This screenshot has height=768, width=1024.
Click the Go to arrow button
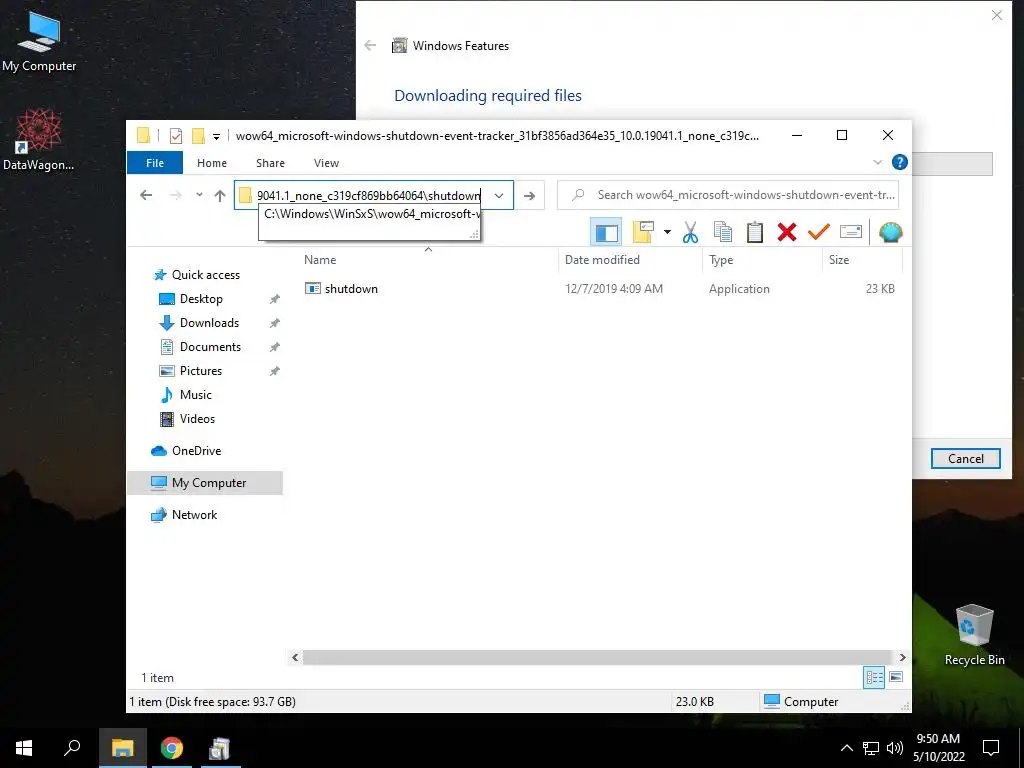(x=530, y=195)
